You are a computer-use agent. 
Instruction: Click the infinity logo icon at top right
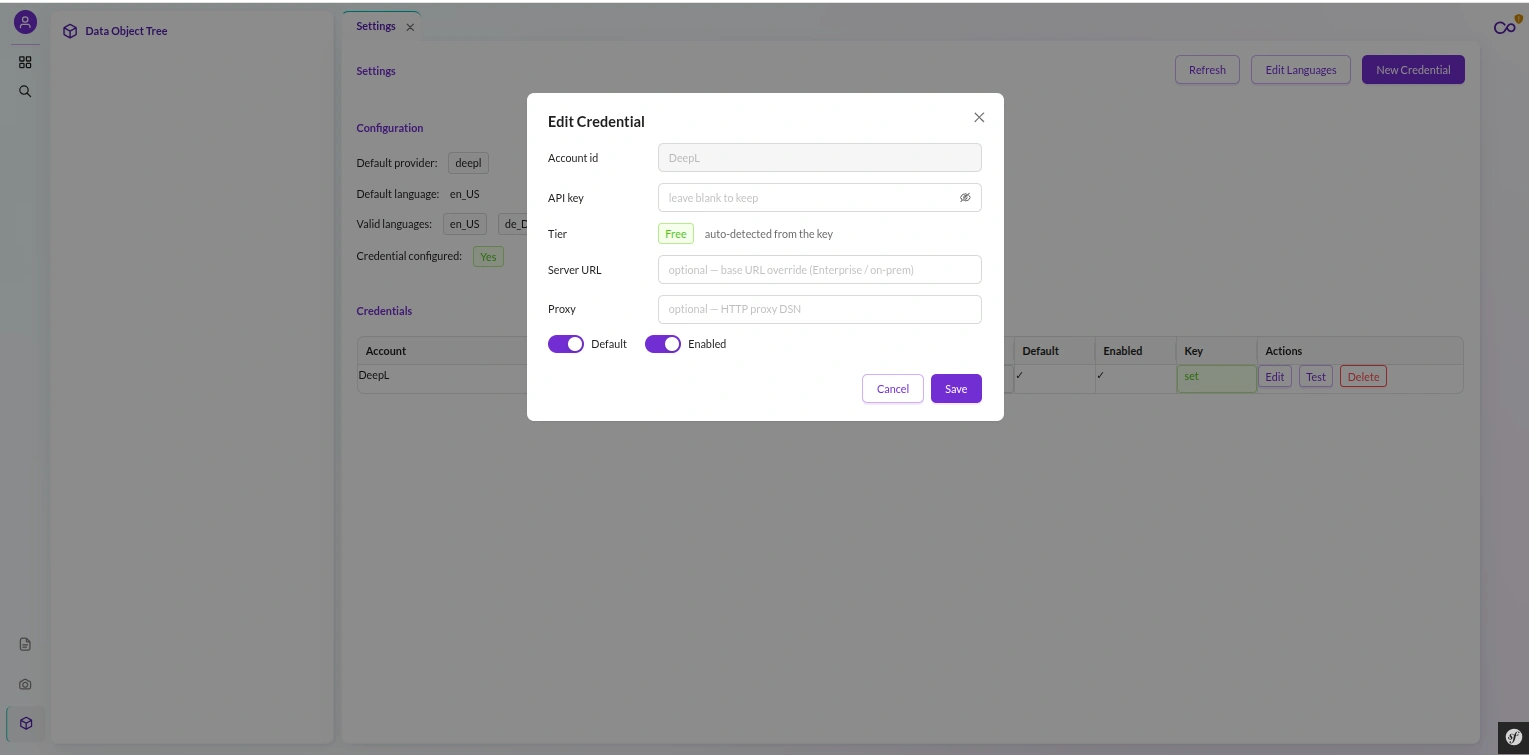[x=1505, y=27]
